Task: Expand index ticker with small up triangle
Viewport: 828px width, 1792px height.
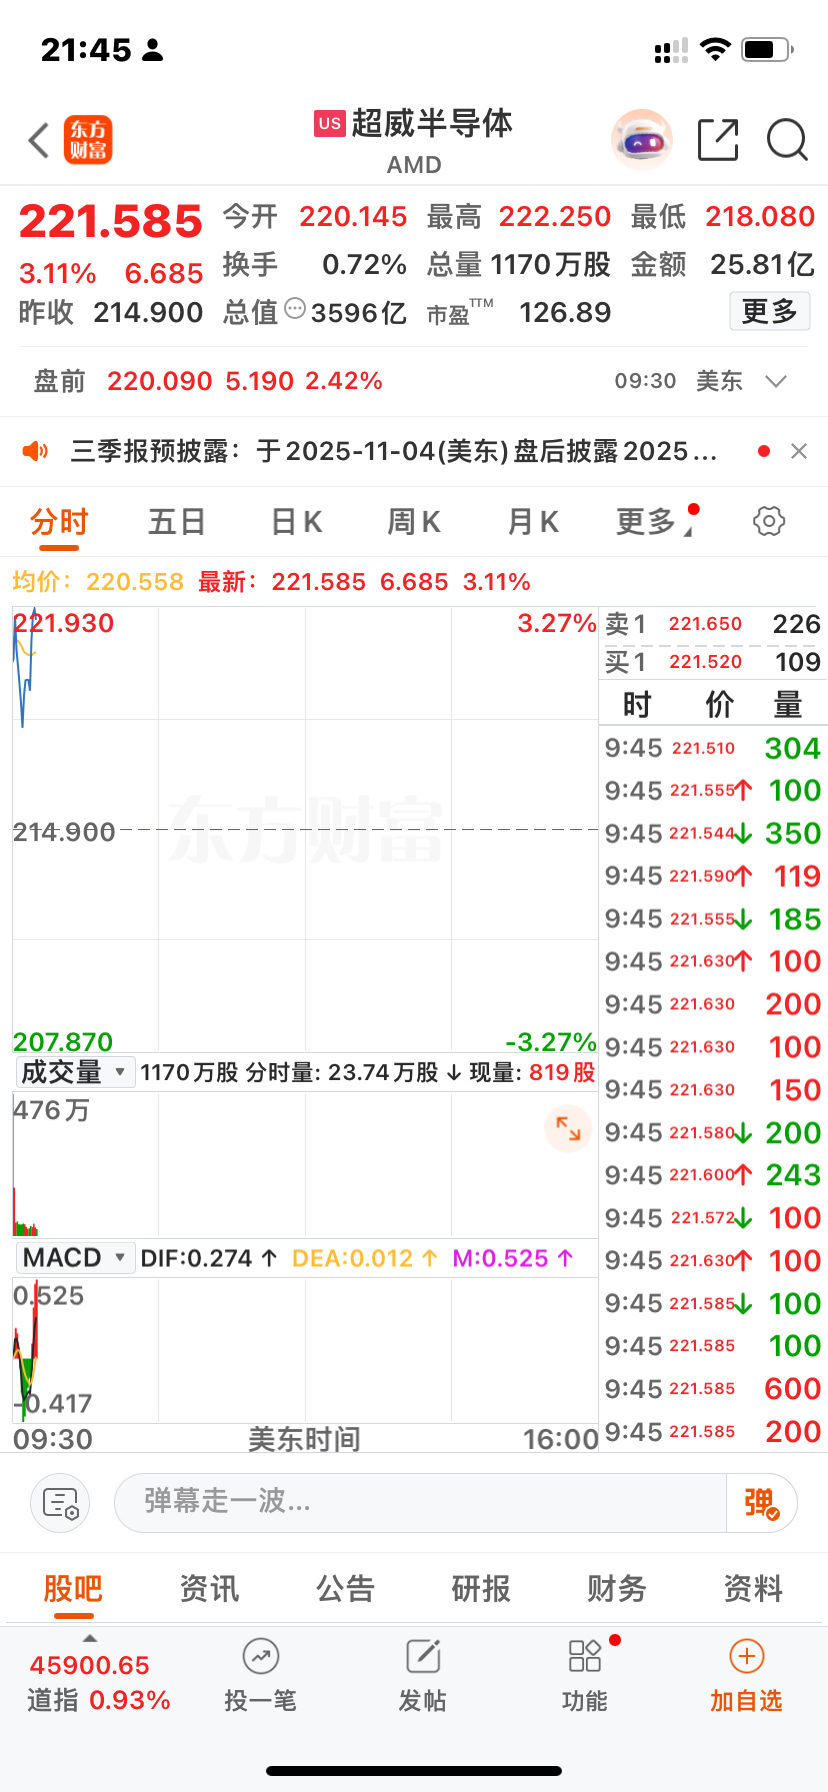Action: coord(90,1638)
